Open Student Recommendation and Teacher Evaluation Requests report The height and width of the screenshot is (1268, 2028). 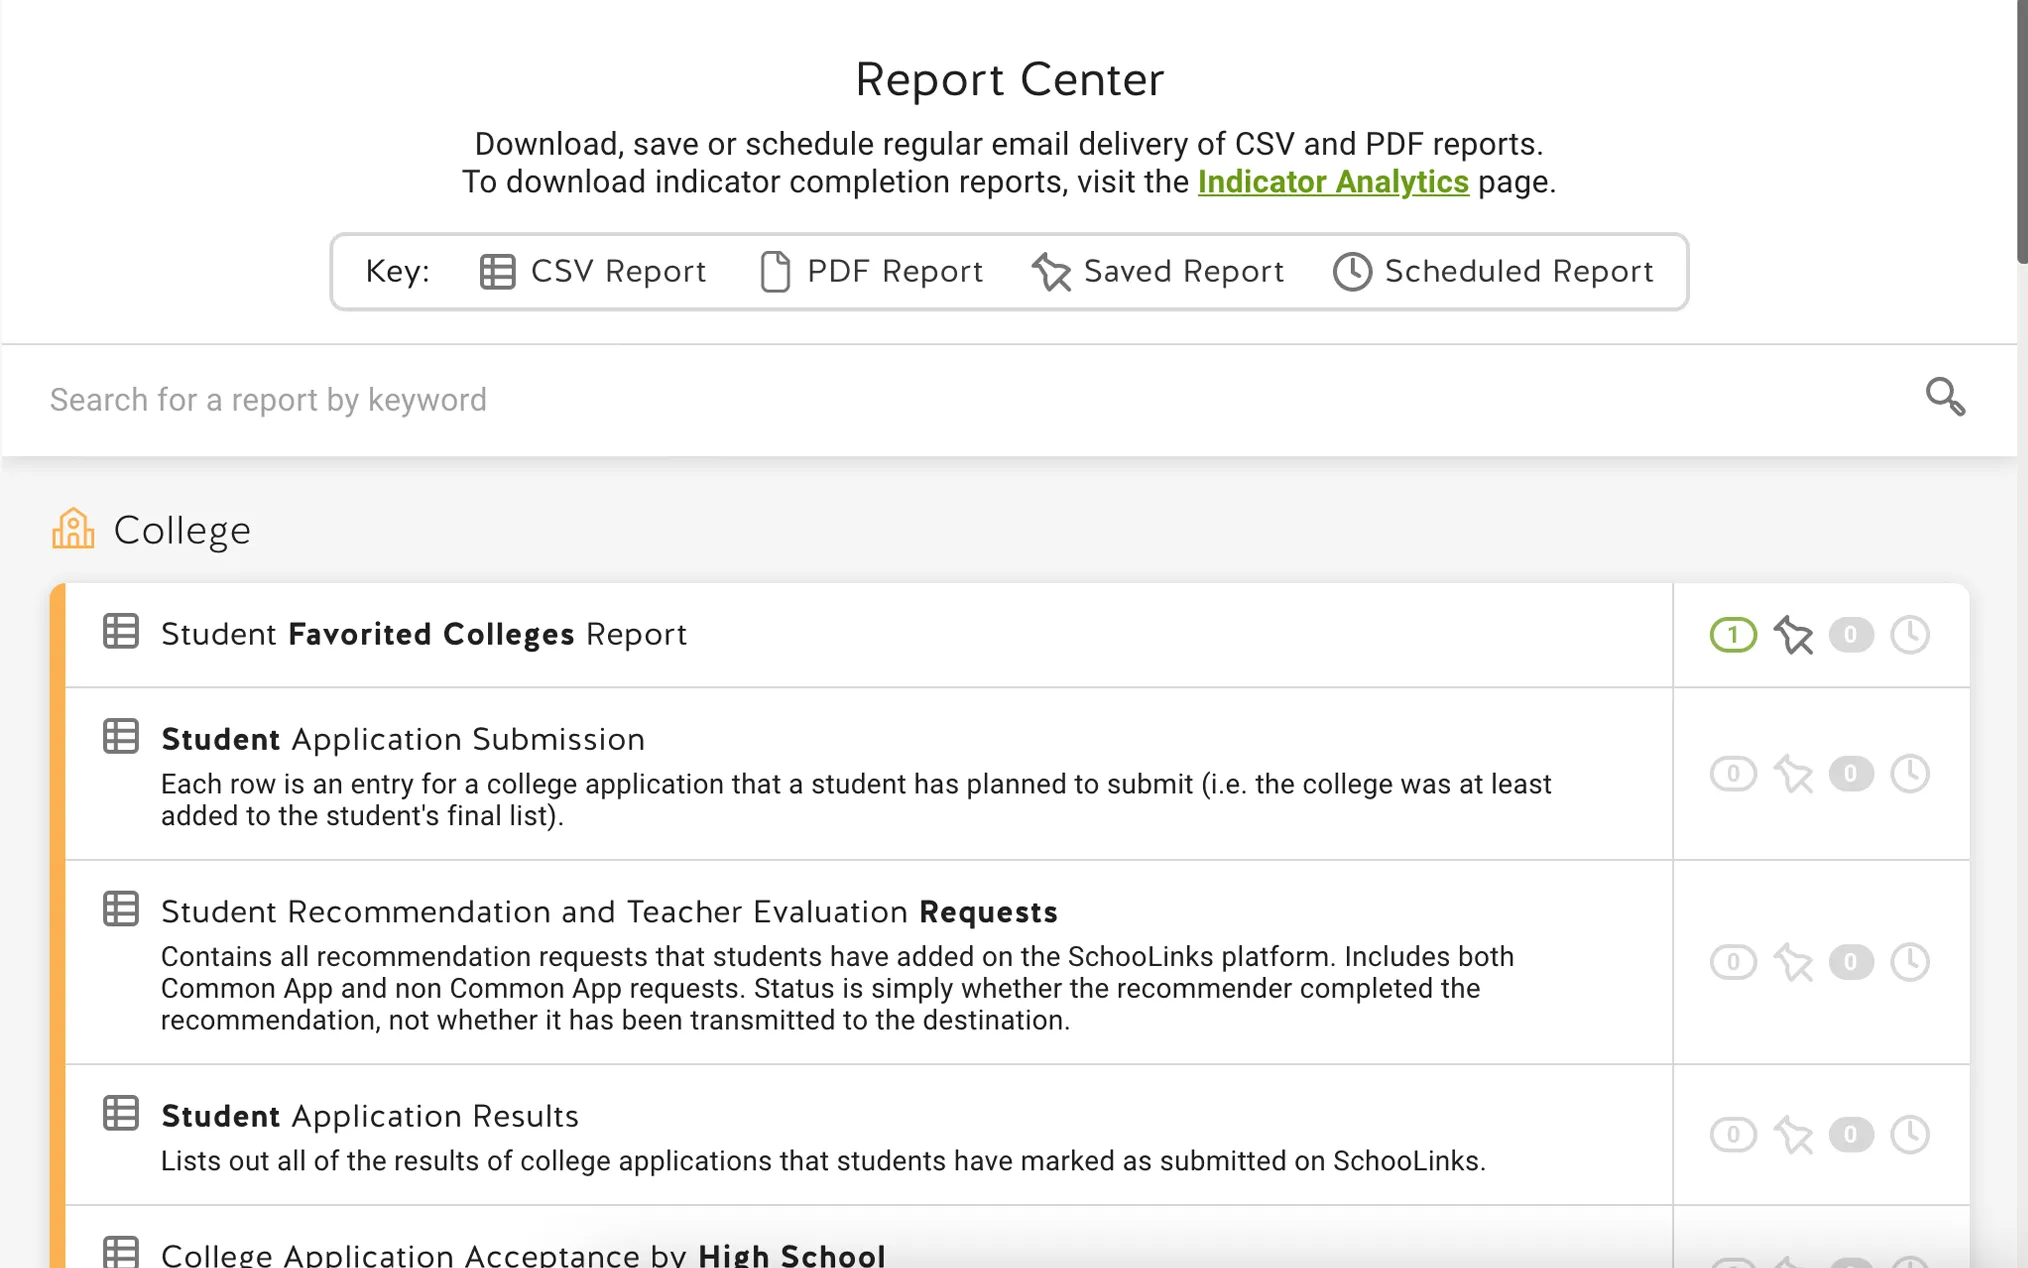click(x=609, y=912)
